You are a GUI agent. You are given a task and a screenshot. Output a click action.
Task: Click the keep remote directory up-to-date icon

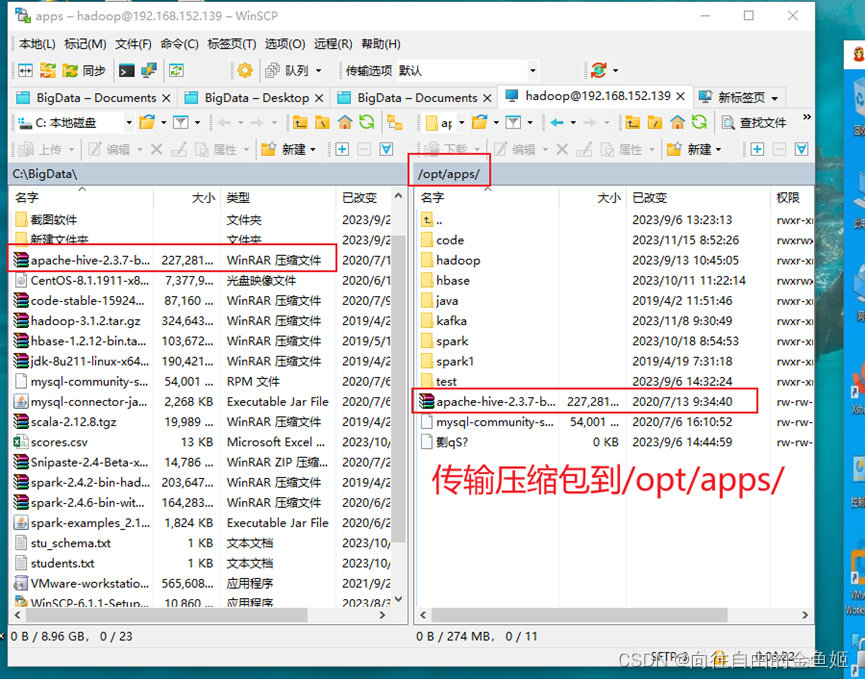click(x=176, y=71)
